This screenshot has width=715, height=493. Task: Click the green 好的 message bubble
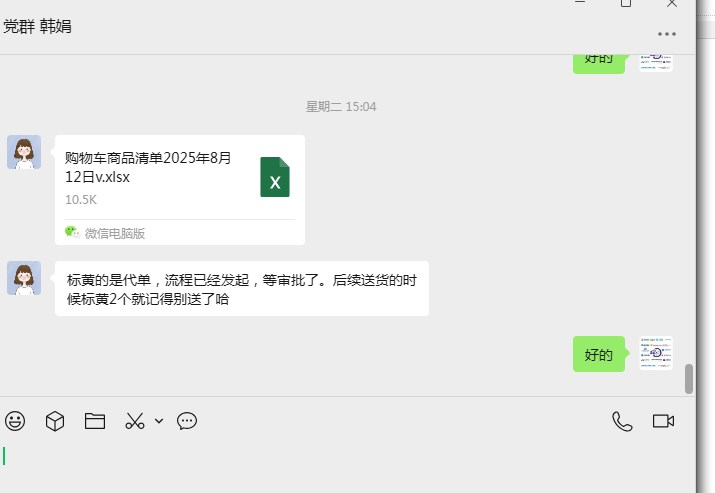(x=599, y=354)
